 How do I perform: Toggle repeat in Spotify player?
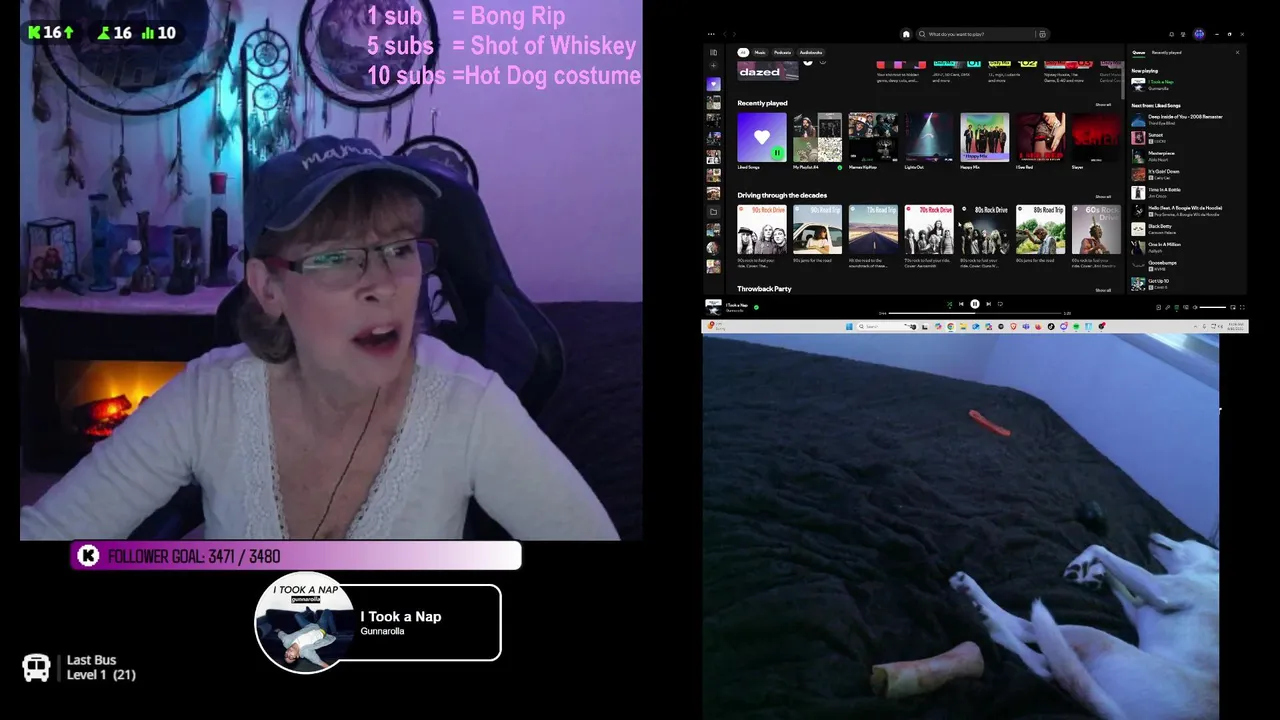coord(1000,304)
